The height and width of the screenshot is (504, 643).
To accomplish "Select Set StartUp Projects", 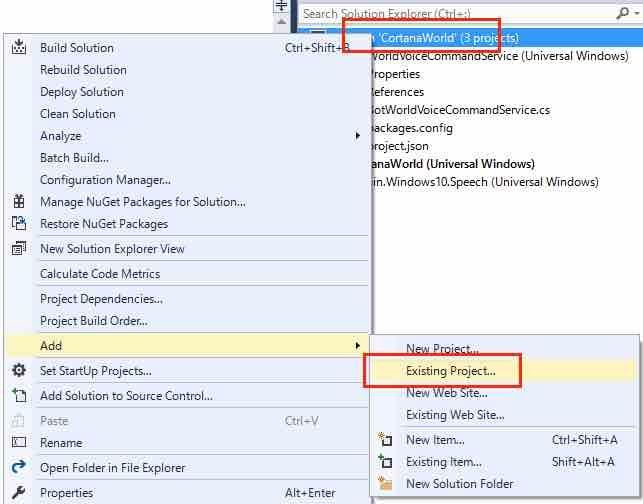I will pyautogui.click(x=187, y=371).
